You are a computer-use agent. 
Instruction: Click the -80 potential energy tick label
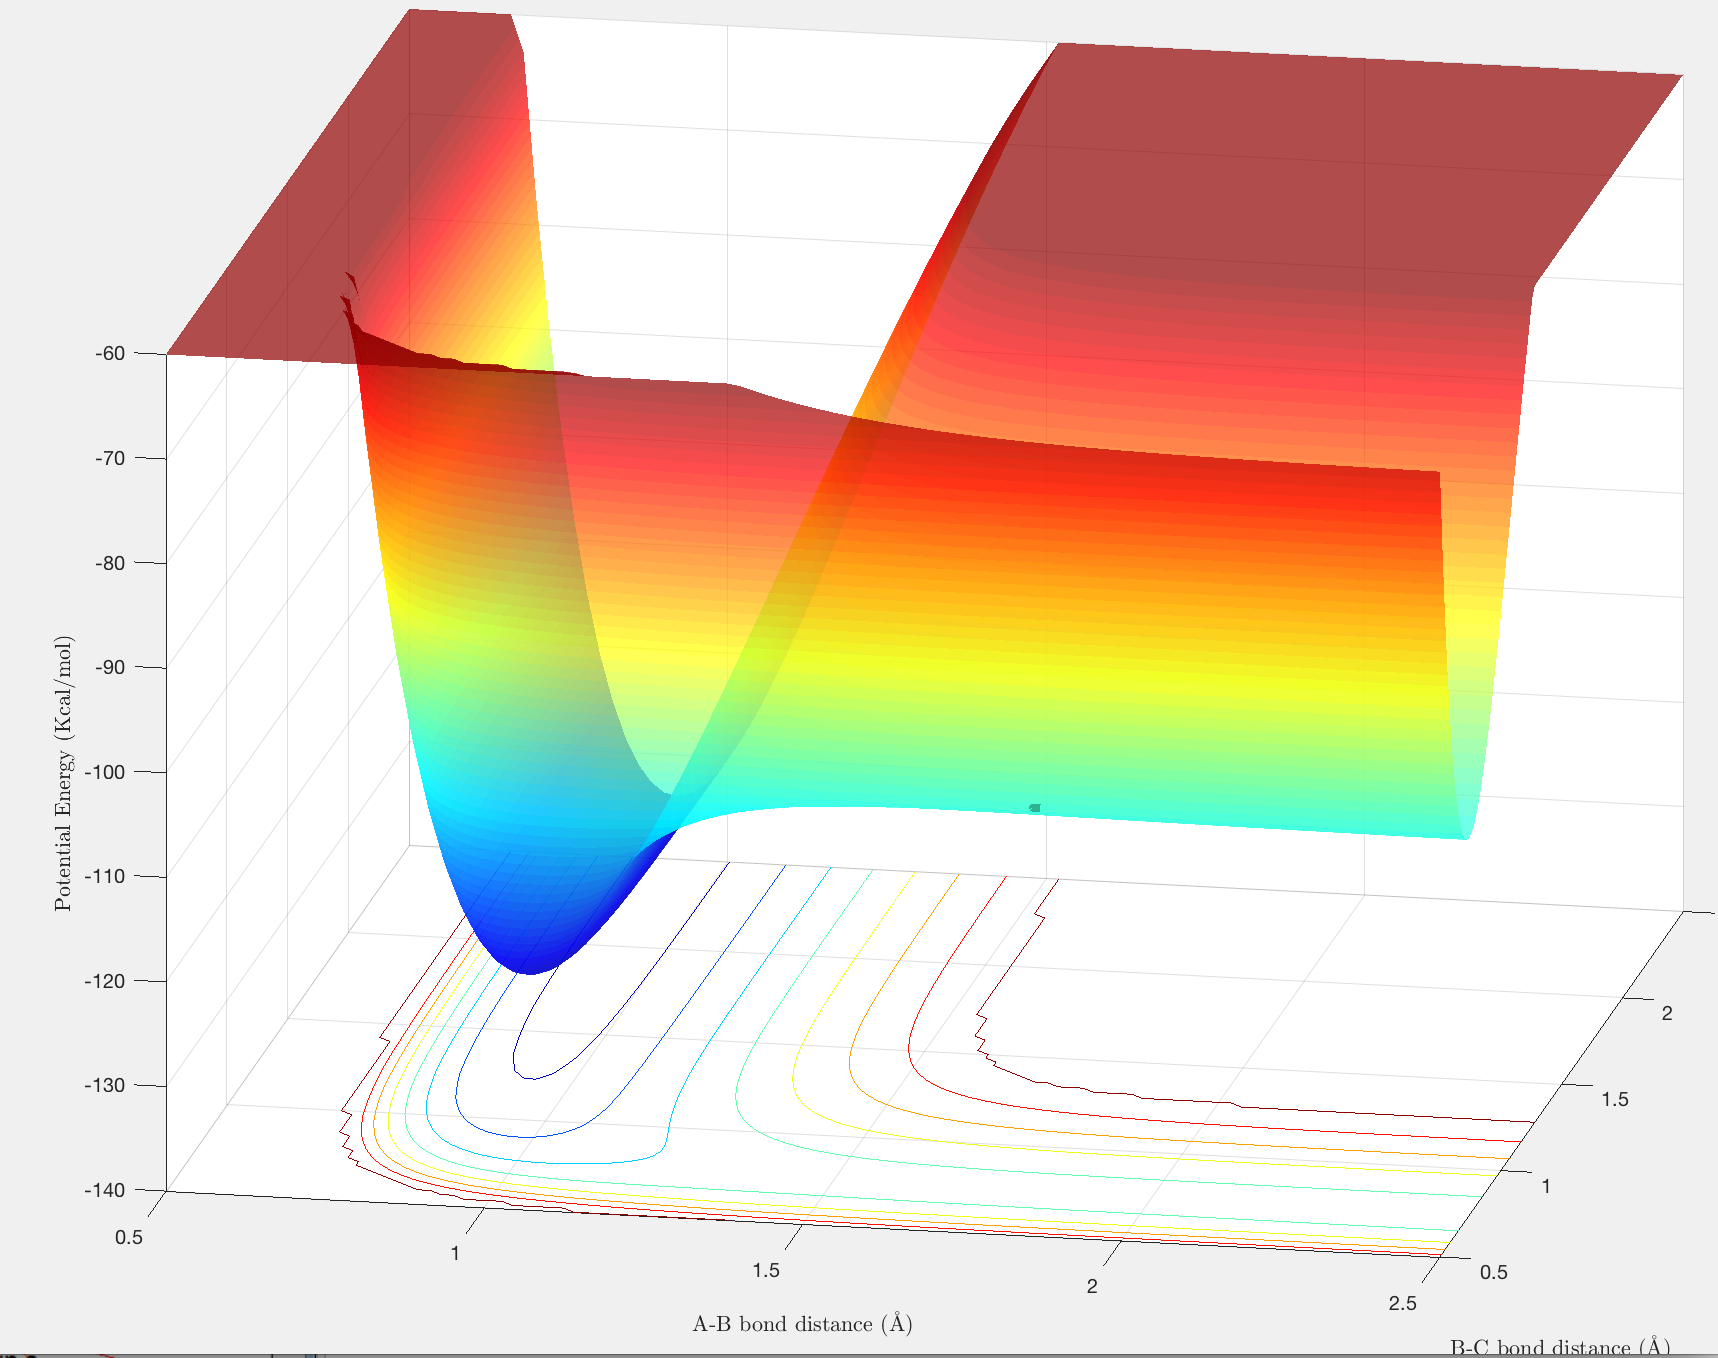tap(110, 563)
